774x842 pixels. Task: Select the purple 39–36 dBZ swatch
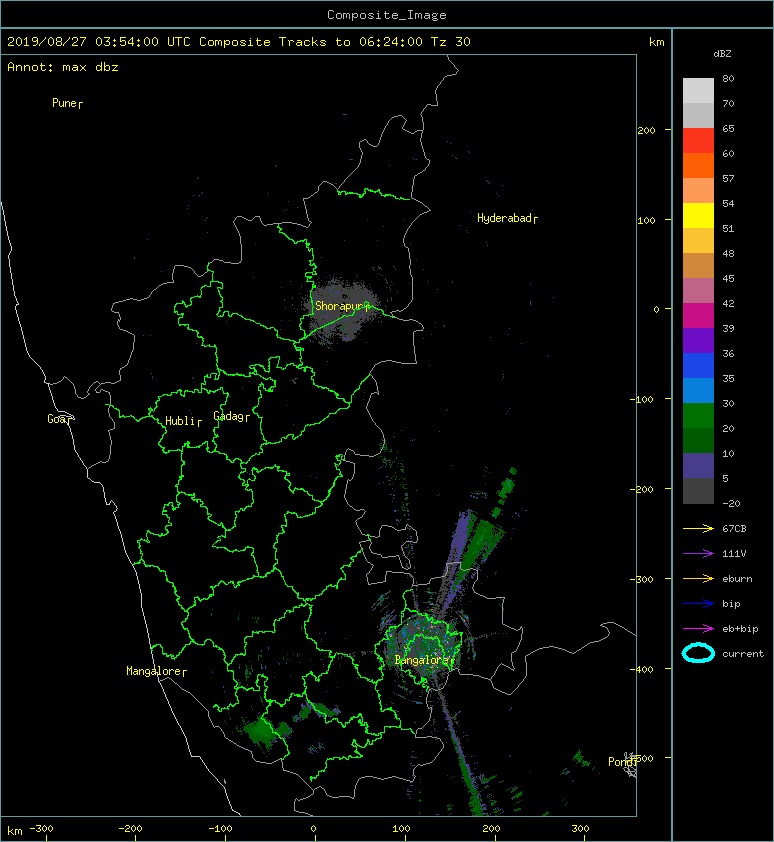point(698,340)
